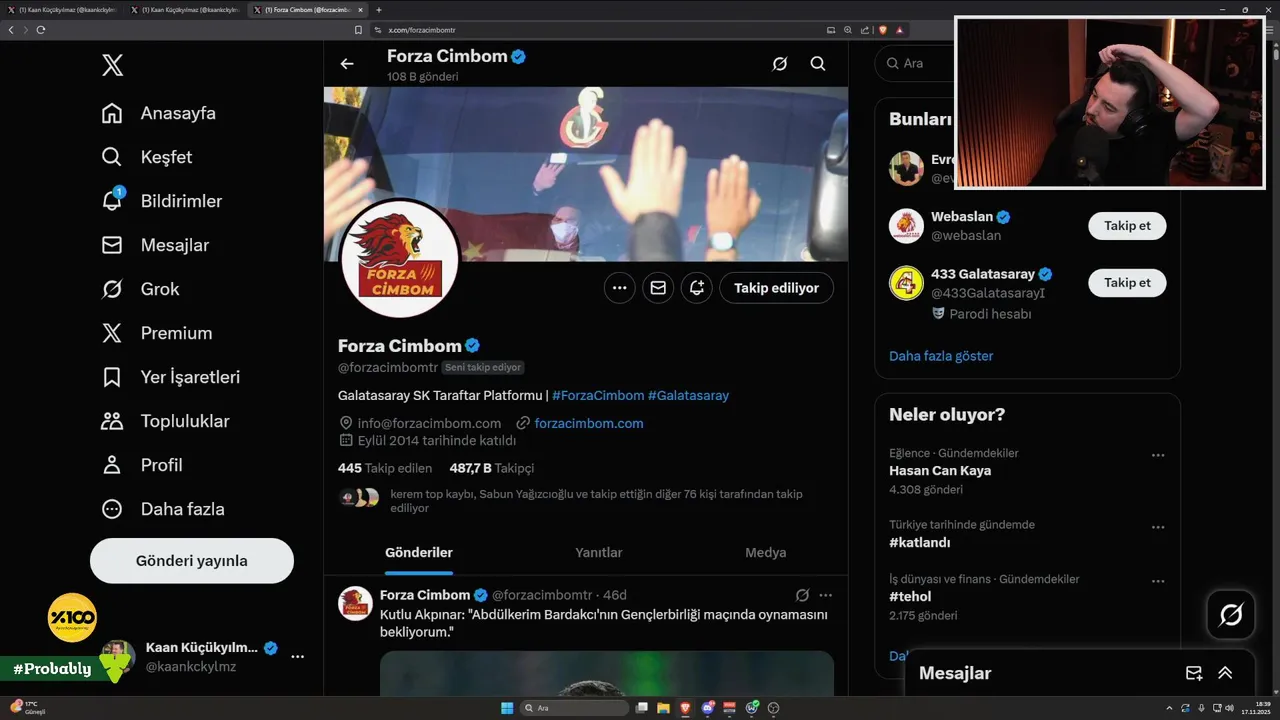Open the Windows Start menu
The image size is (1280, 720).
[507, 708]
